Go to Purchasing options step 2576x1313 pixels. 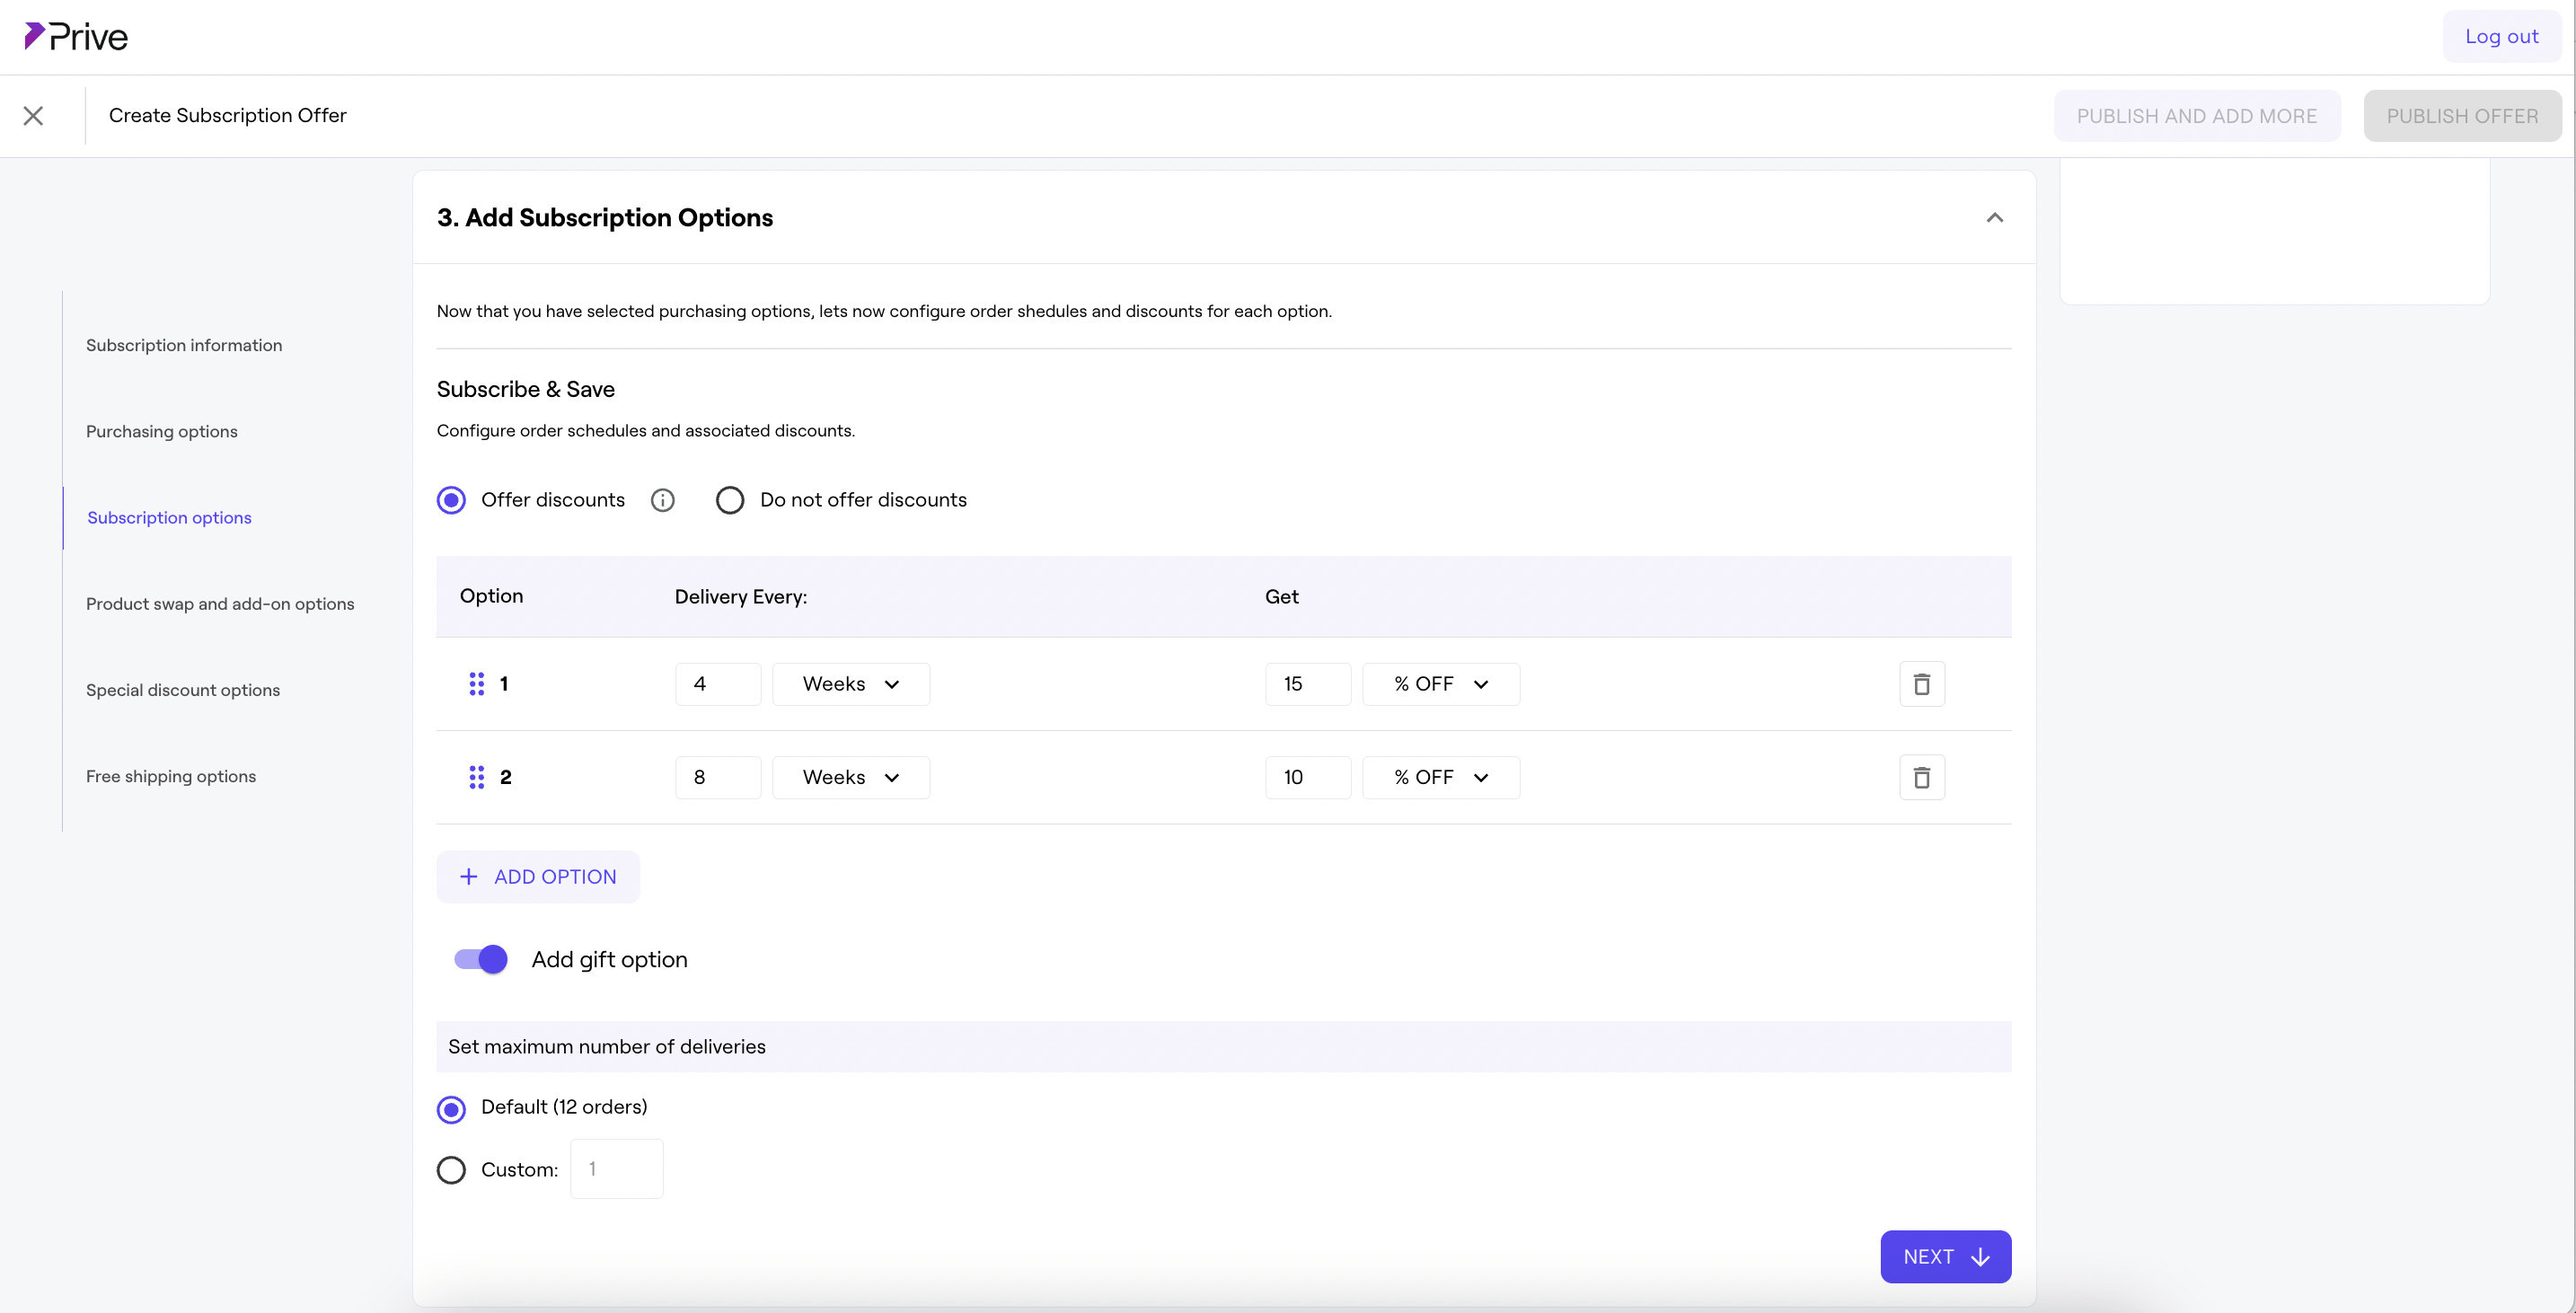[162, 432]
